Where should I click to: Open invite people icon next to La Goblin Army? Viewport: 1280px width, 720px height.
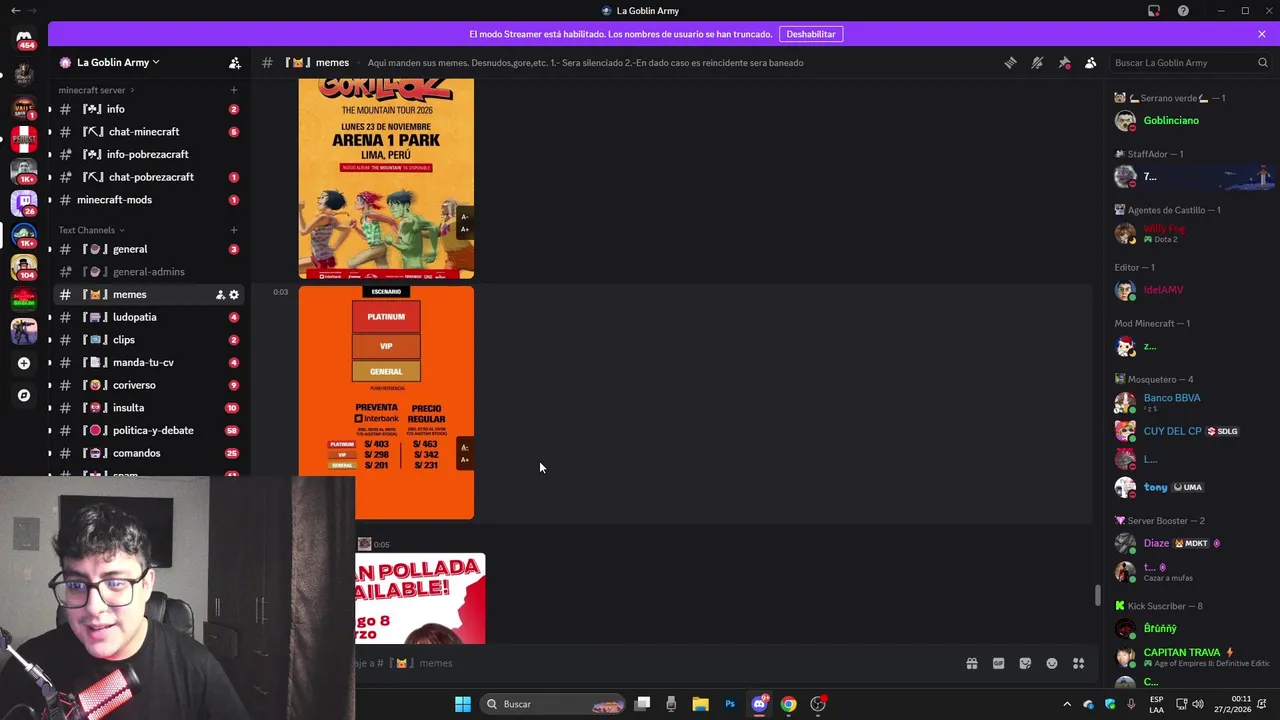tap(235, 62)
